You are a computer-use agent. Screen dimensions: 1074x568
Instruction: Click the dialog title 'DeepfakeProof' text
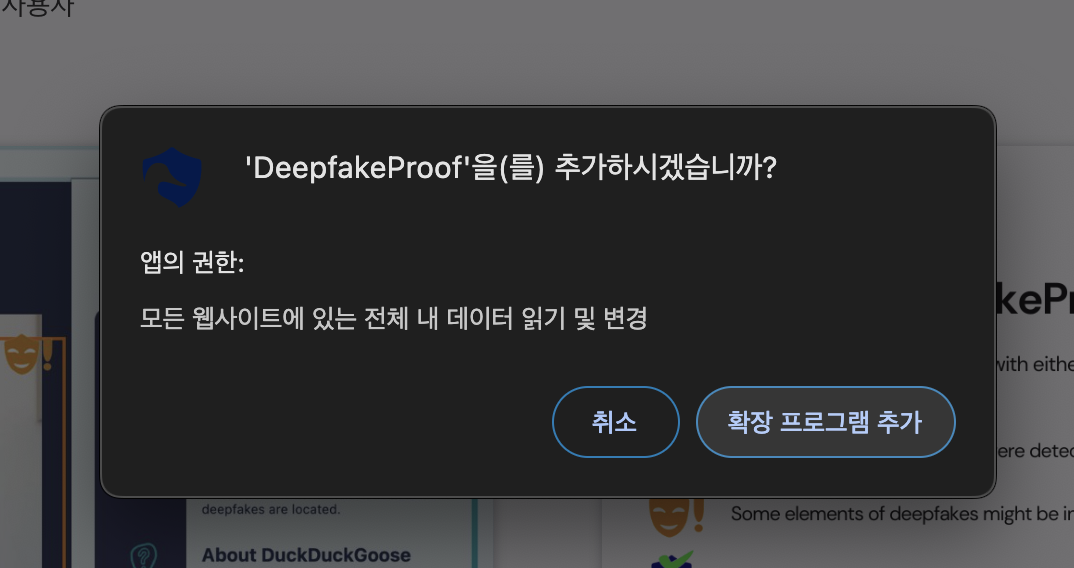tap(359, 167)
